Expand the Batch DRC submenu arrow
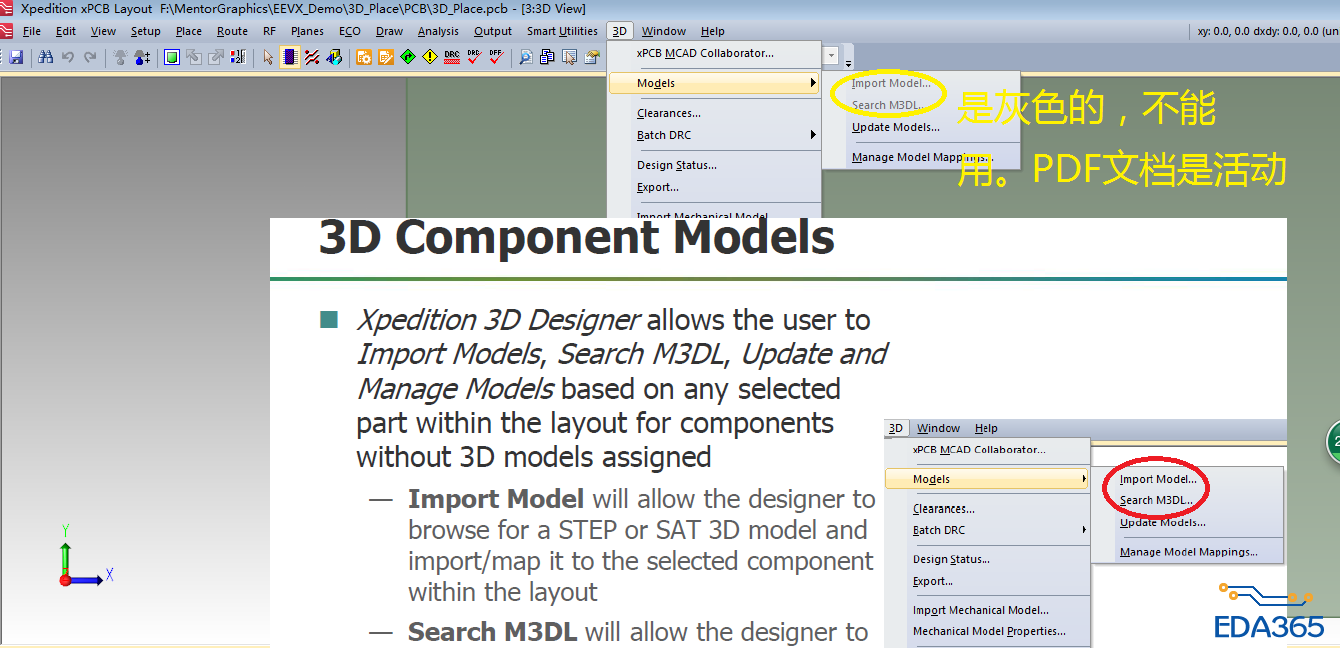The height and width of the screenshot is (648, 1340). point(813,135)
